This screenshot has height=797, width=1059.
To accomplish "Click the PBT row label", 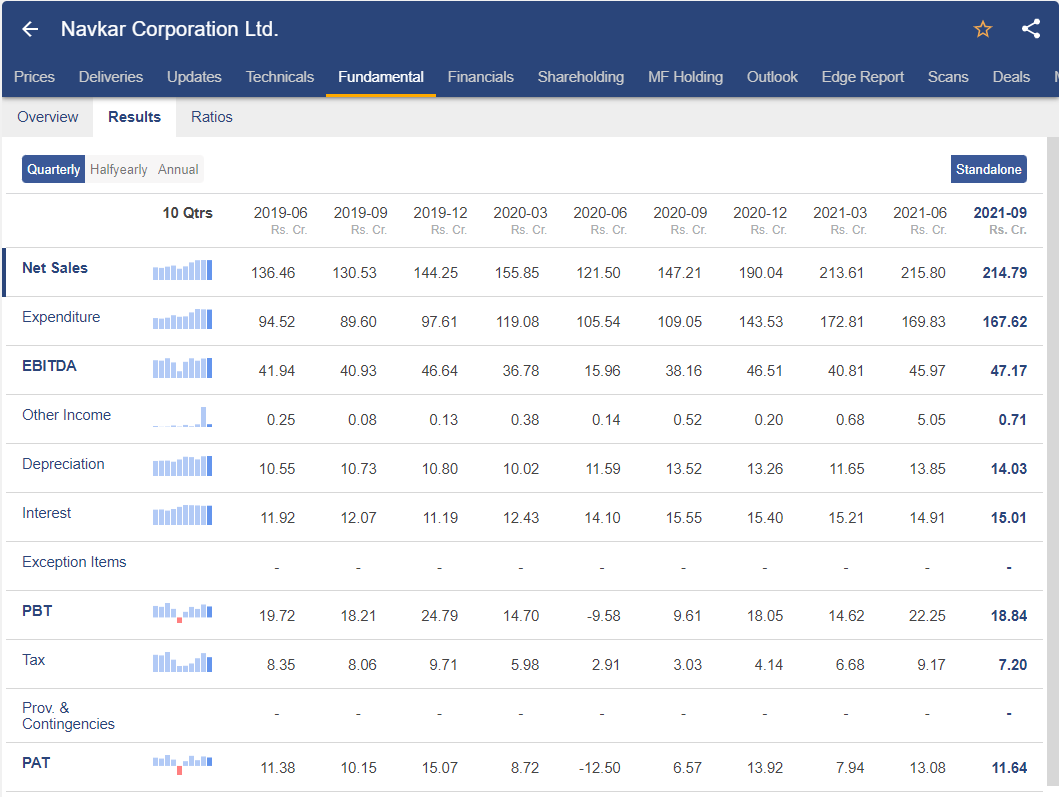I will 37,611.
